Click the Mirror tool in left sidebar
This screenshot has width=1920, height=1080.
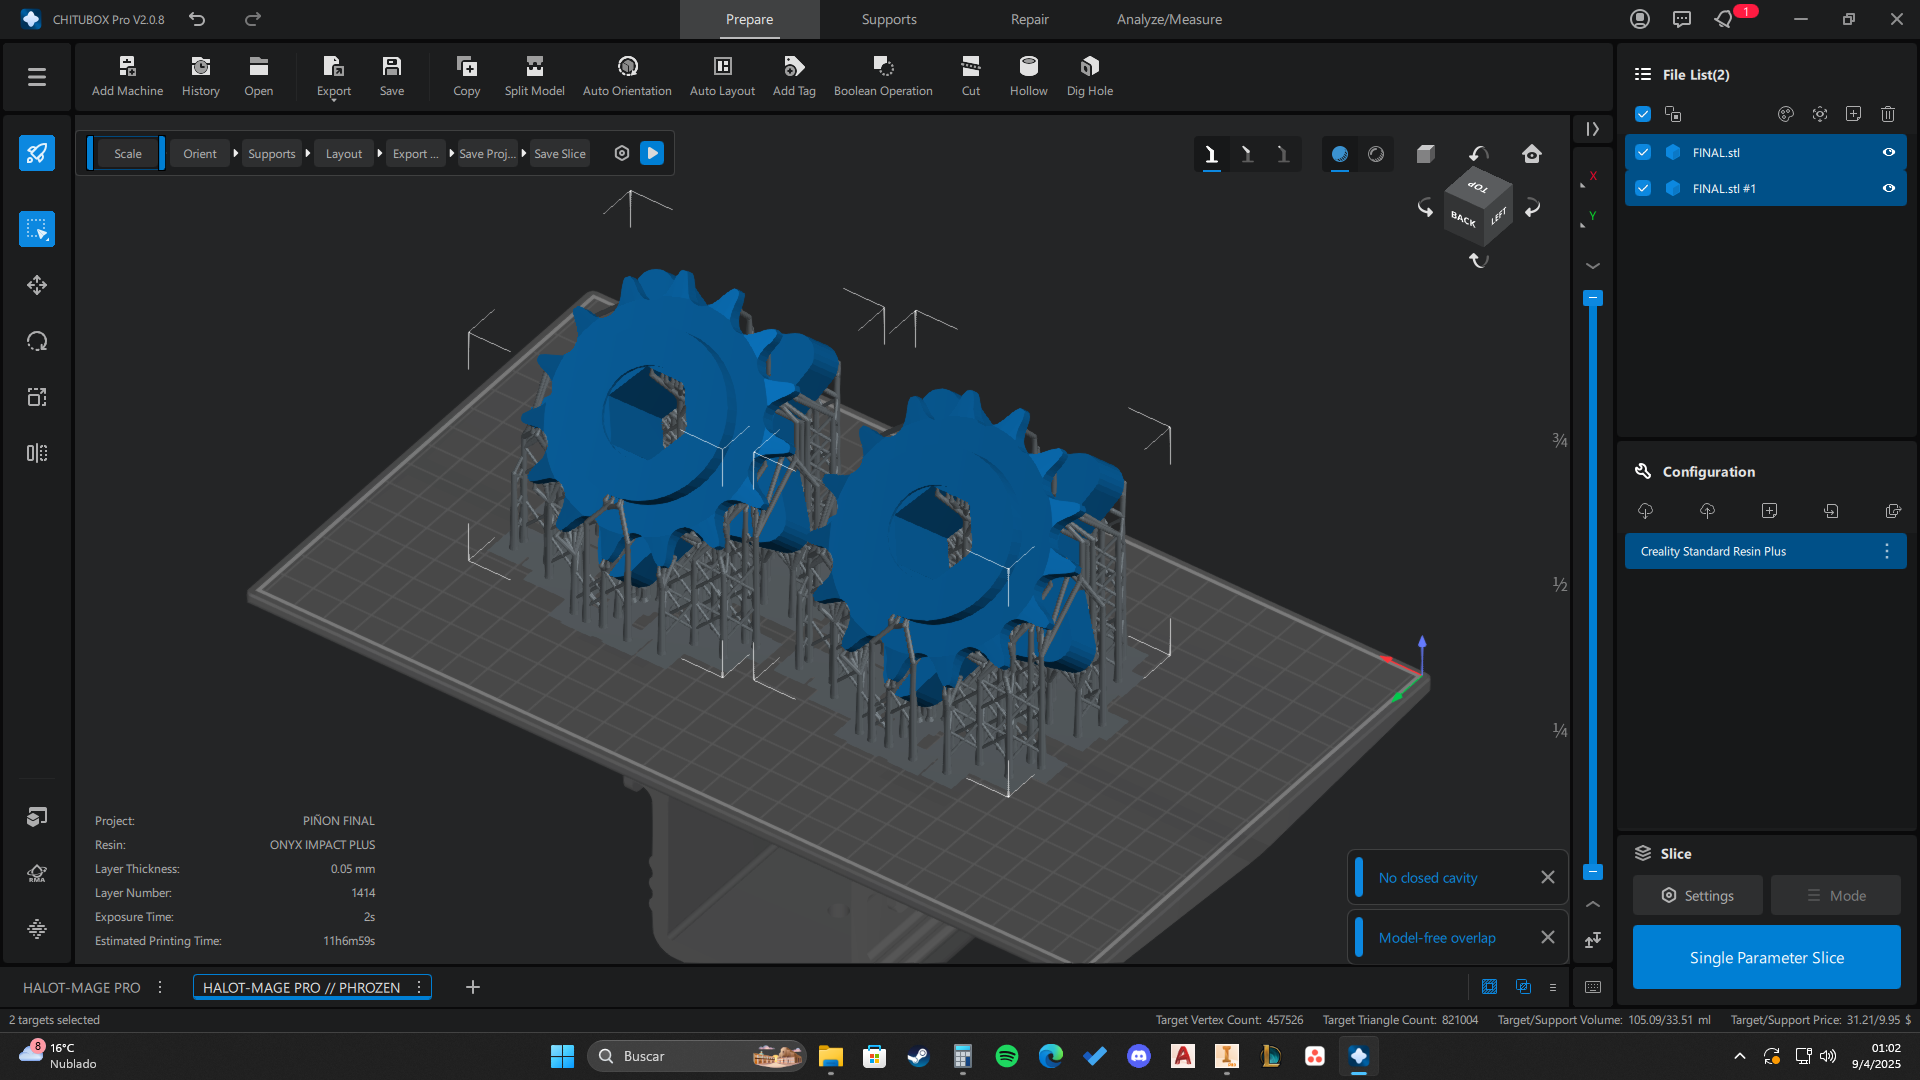pyautogui.click(x=37, y=453)
